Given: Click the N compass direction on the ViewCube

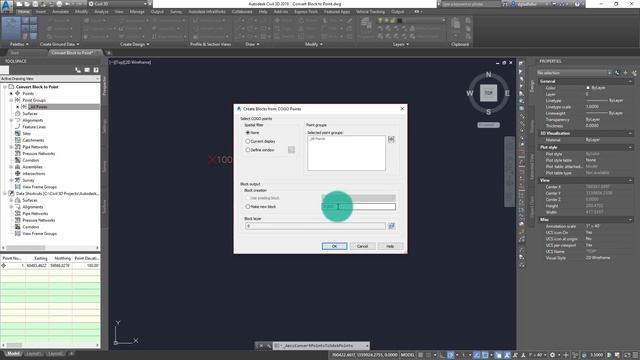Looking at the screenshot, I should 489,75.
